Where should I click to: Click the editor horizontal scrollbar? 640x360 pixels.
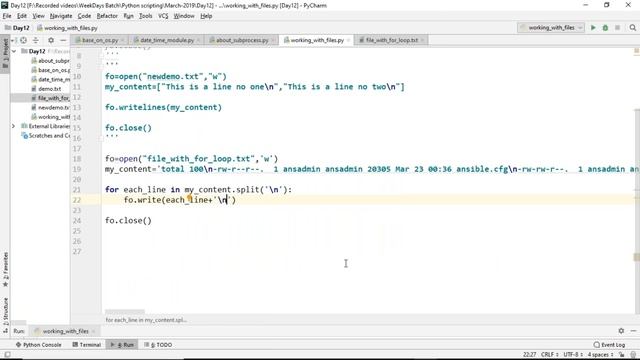point(125,312)
